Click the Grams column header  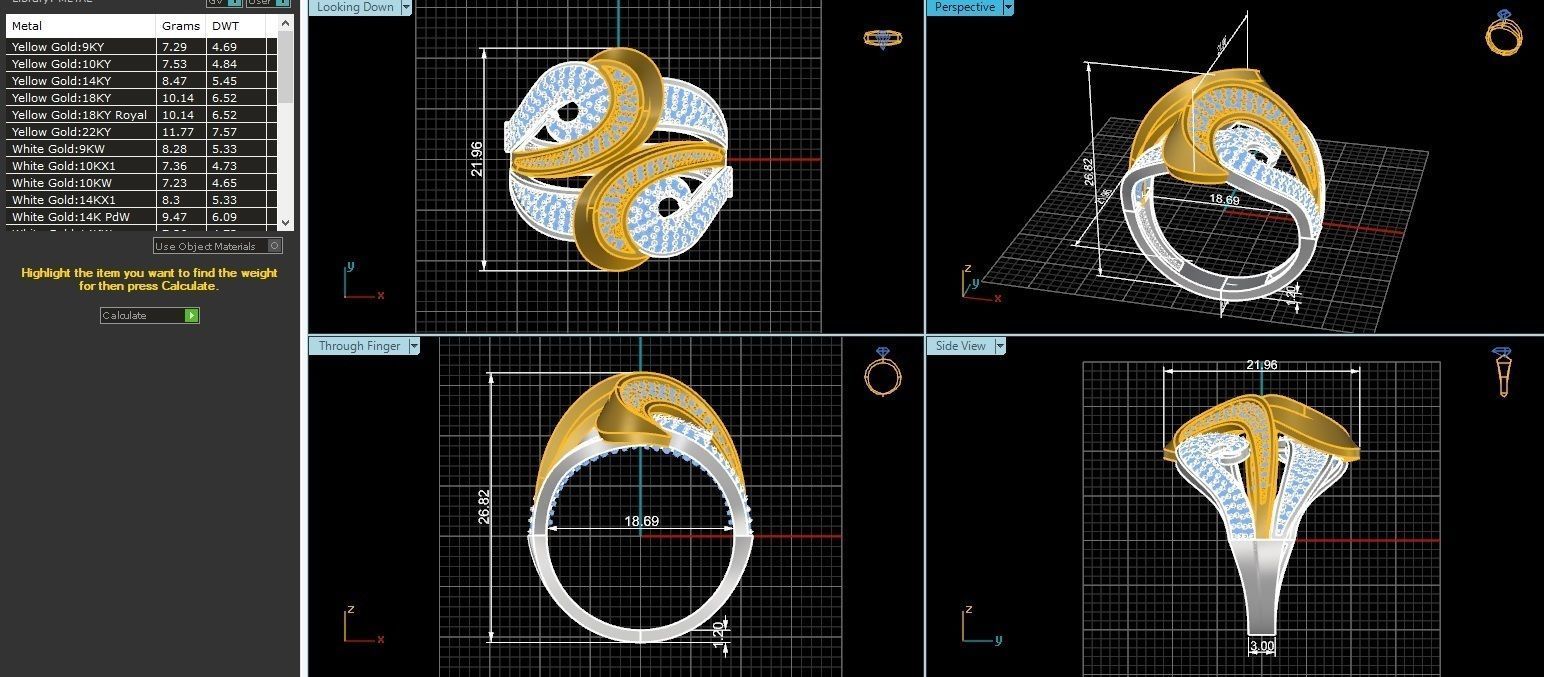[x=182, y=26]
